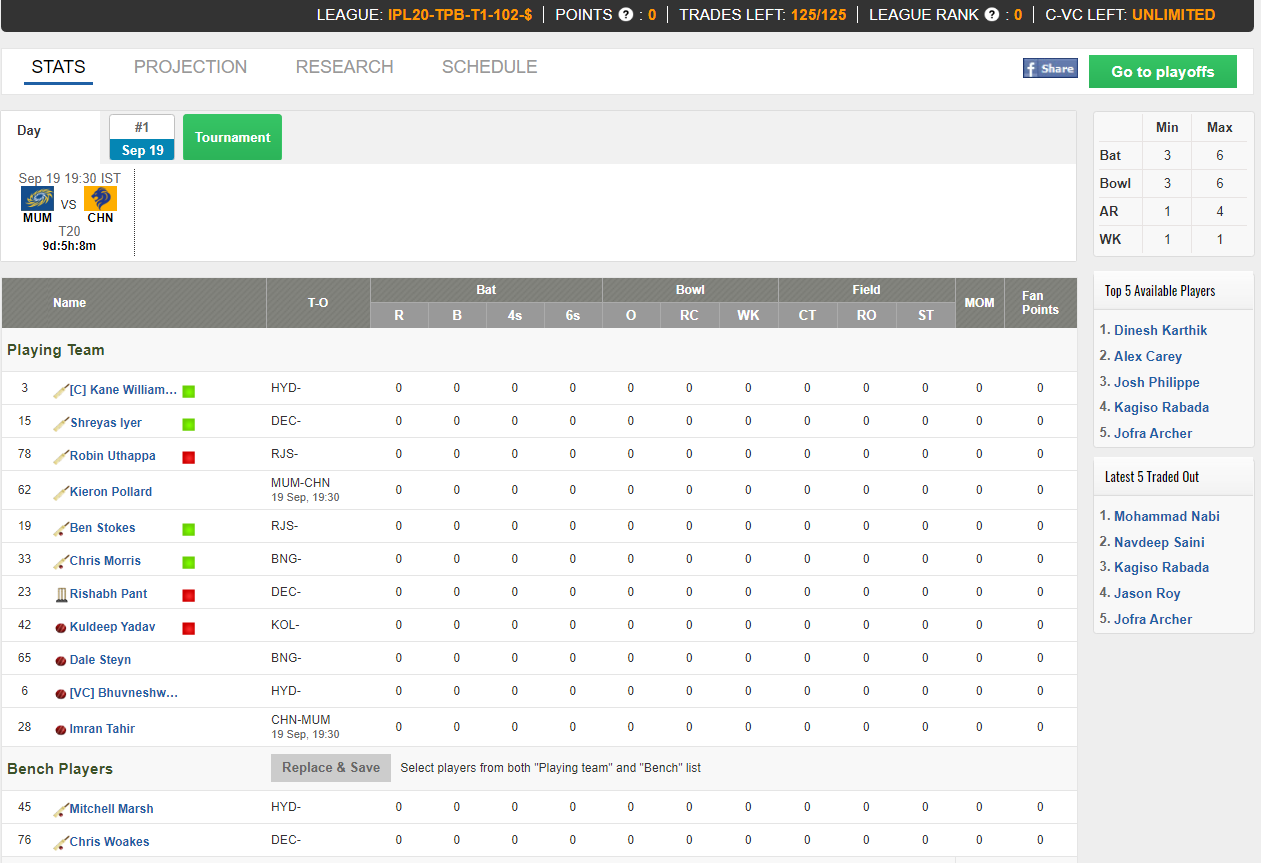Select the Ben Stokes player name
Screen dimensions: 1261x863
pos(103,528)
